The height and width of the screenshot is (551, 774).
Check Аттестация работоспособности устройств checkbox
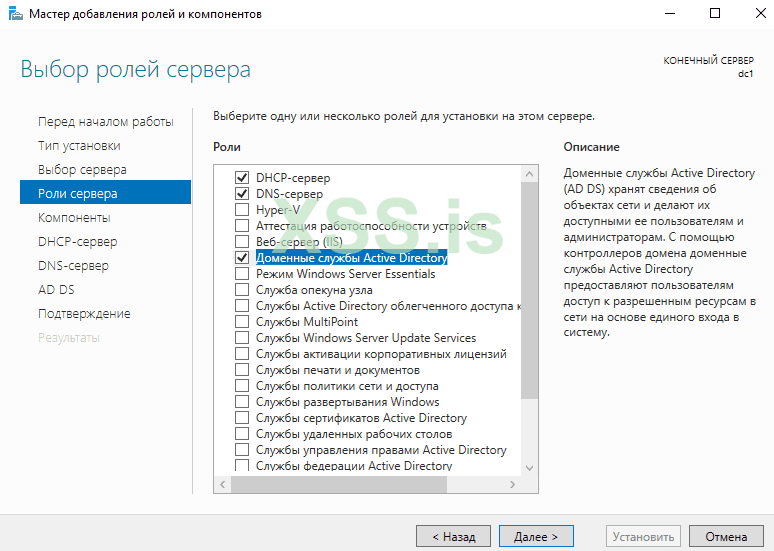tap(242, 226)
